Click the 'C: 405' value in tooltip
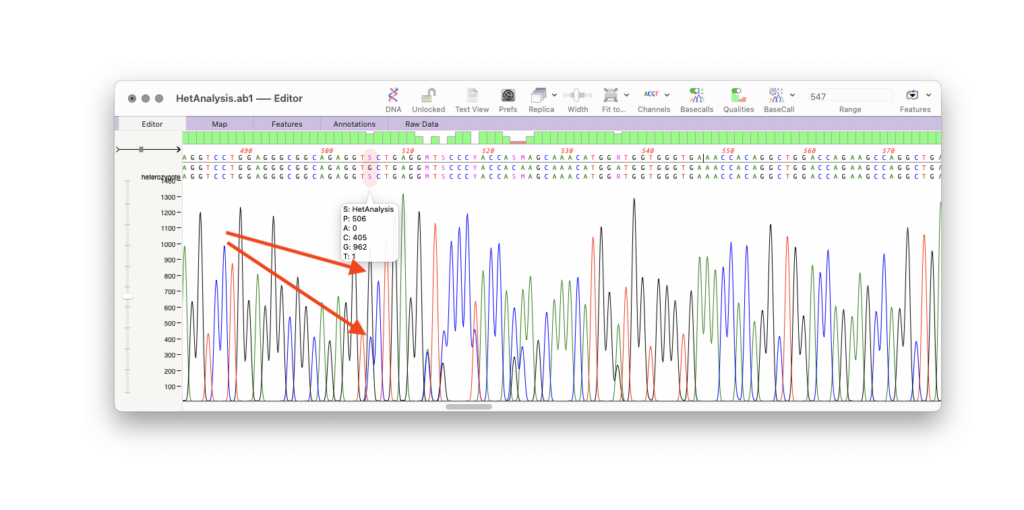The image size is (1024, 510). tap(355, 238)
